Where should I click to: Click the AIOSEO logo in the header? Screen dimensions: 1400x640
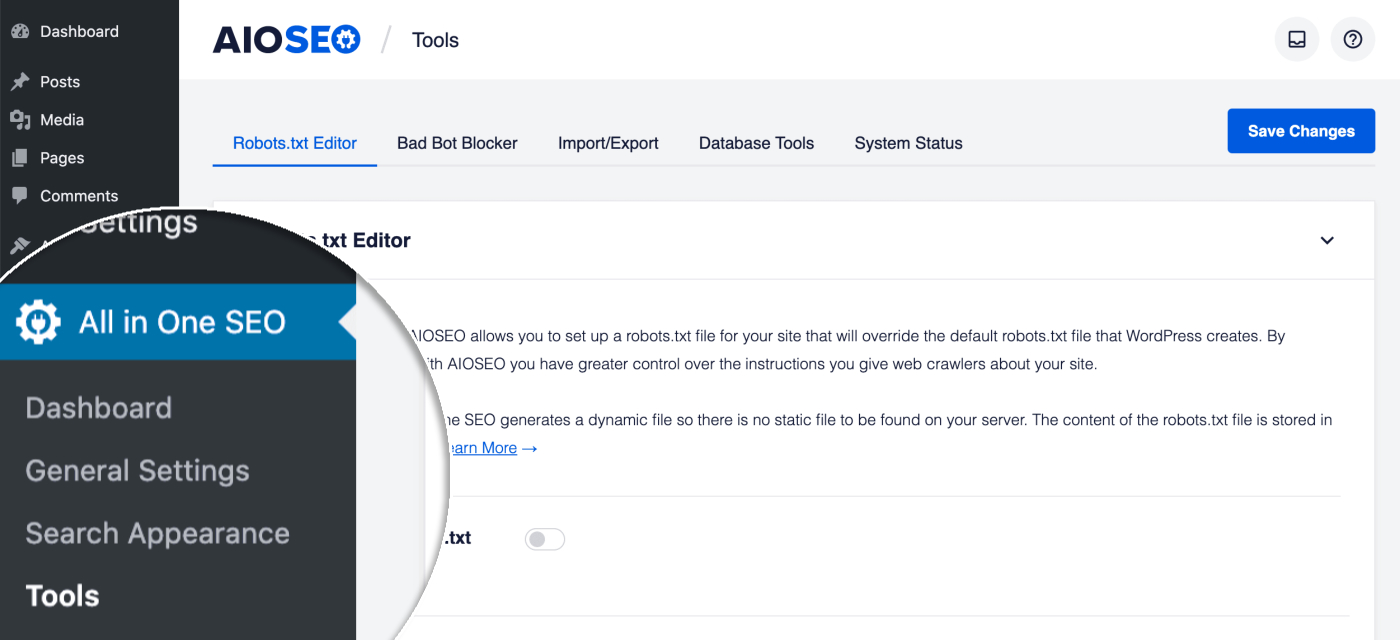point(286,39)
